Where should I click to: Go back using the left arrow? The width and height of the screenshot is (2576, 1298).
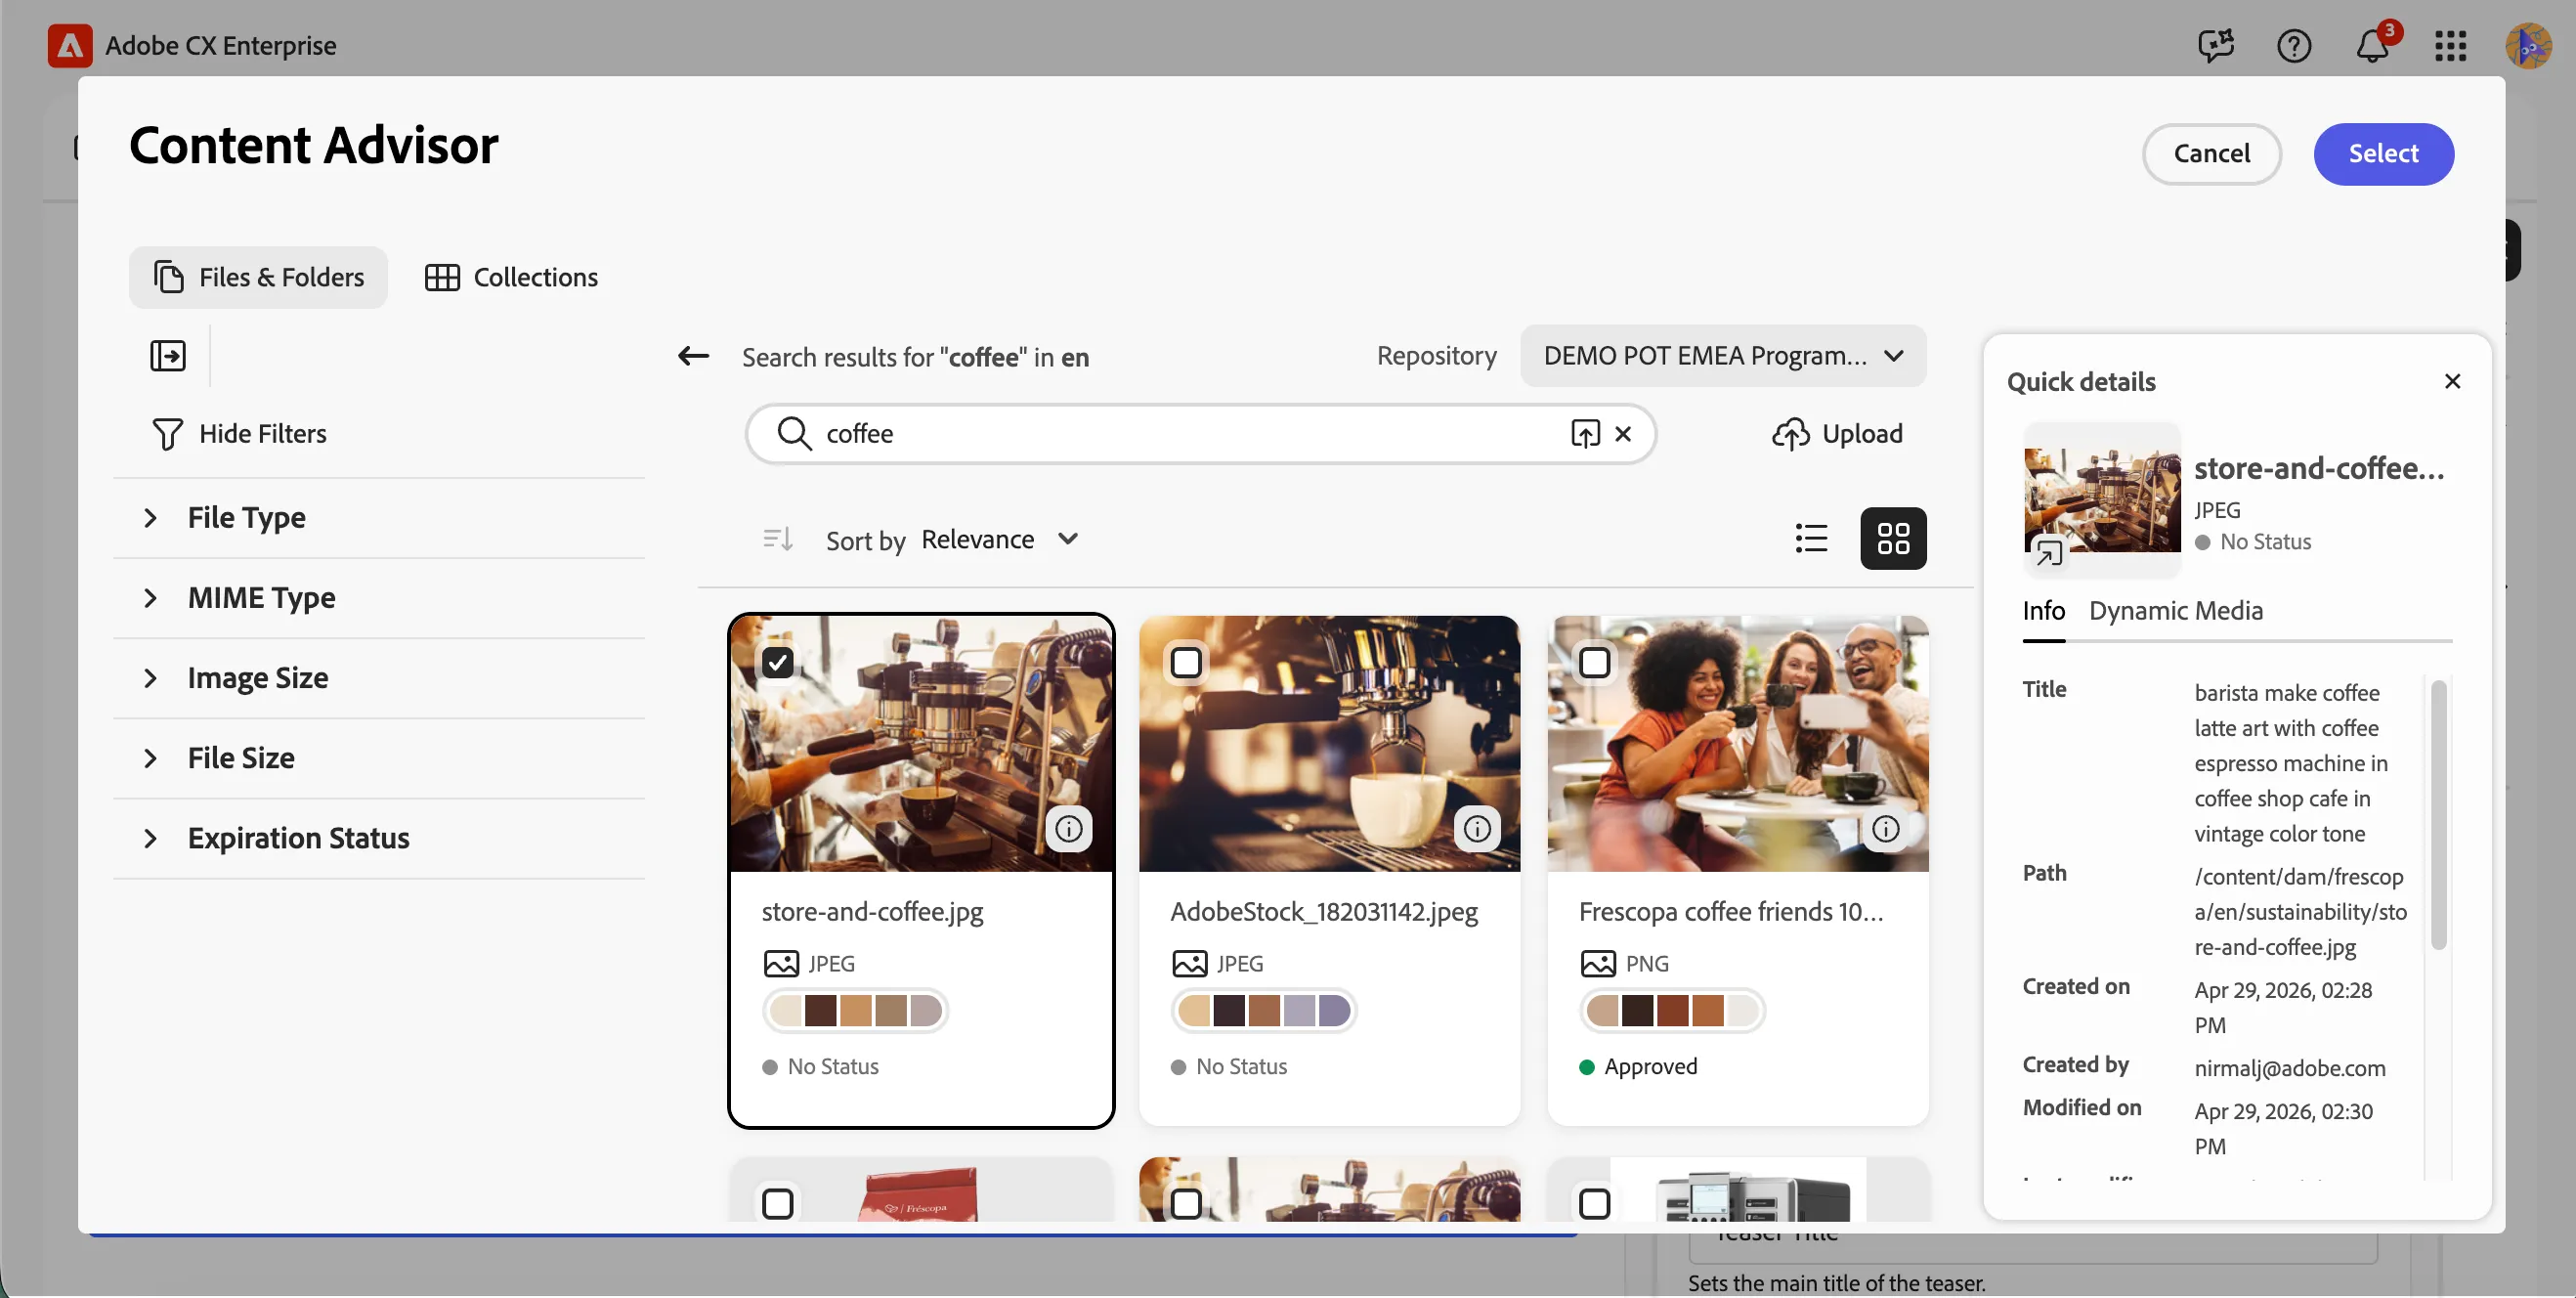tap(693, 355)
